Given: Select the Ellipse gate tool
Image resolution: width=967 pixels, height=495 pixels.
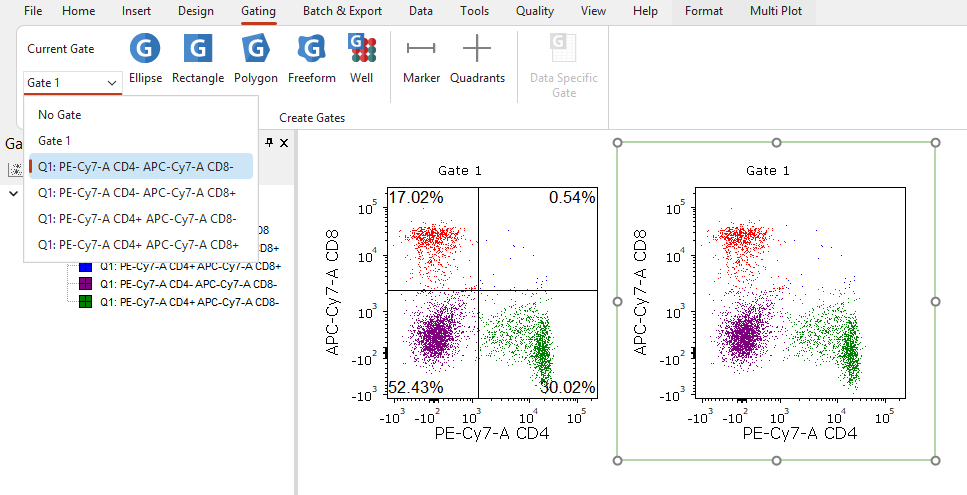Looking at the screenshot, I should point(145,58).
